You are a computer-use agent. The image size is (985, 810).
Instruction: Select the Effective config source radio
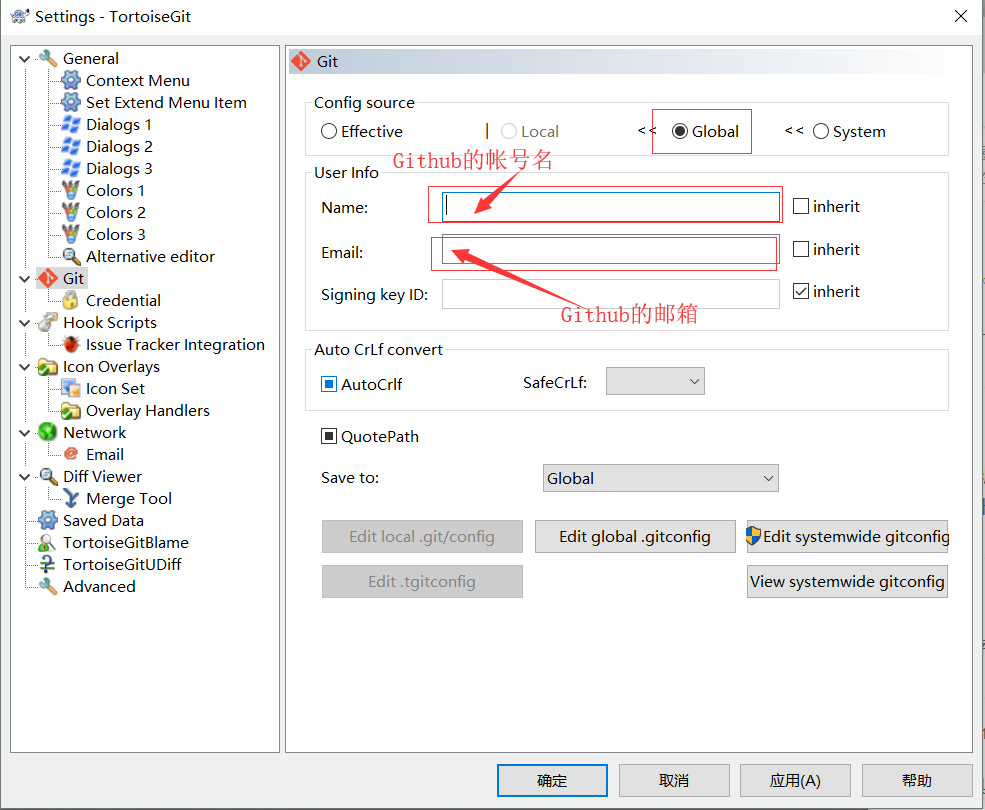(x=329, y=132)
